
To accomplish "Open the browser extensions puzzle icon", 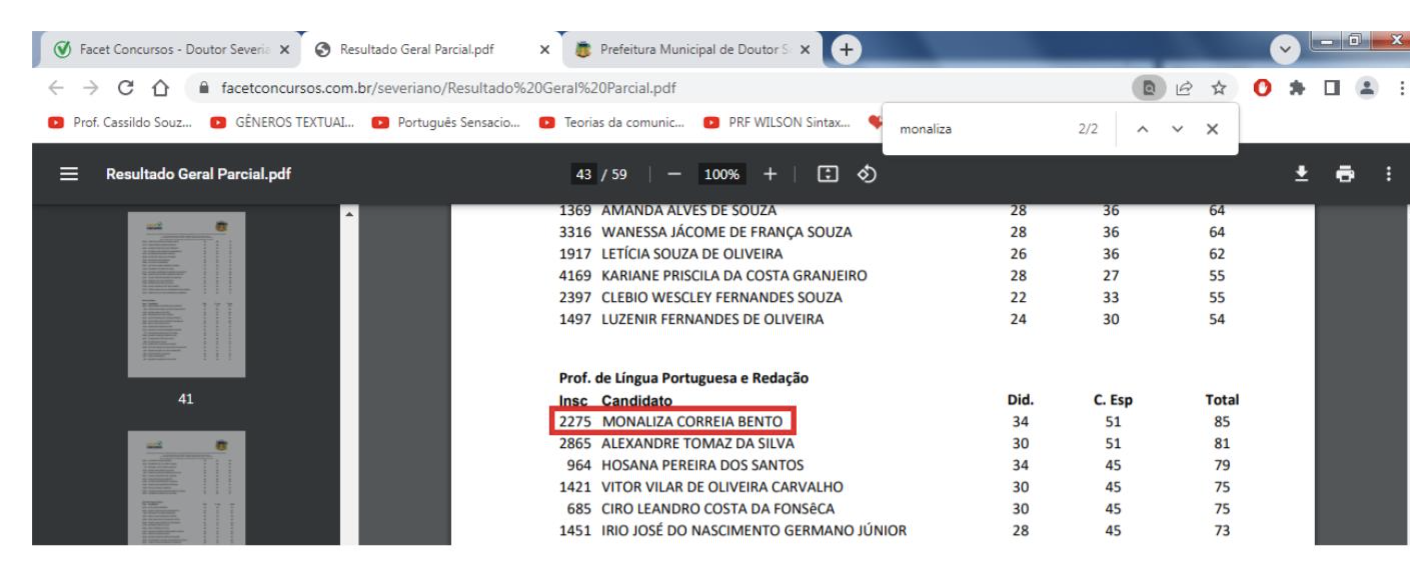I will pos(1297,88).
